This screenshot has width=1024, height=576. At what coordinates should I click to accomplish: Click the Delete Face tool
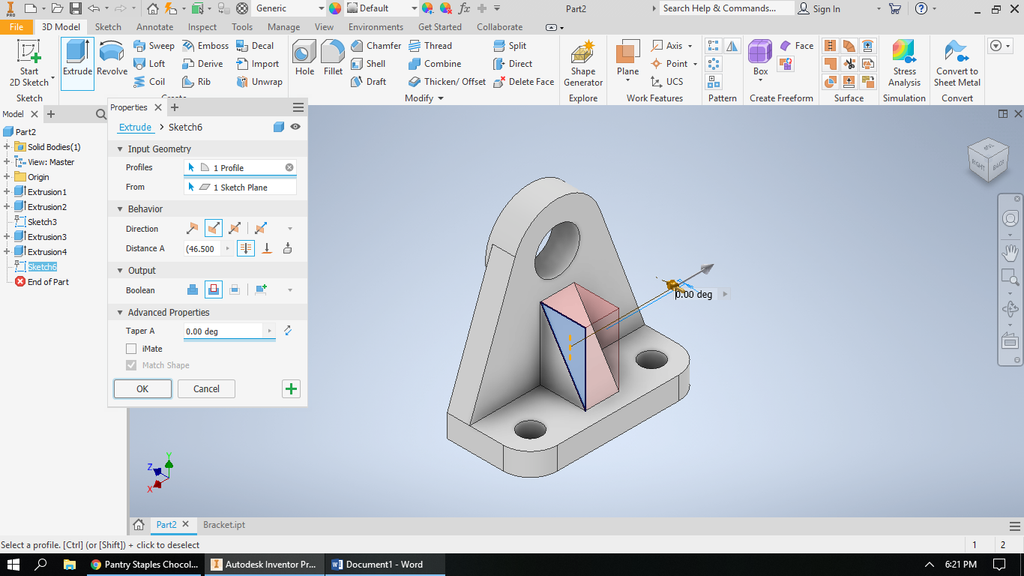pyautogui.click(x=523, y=82)
